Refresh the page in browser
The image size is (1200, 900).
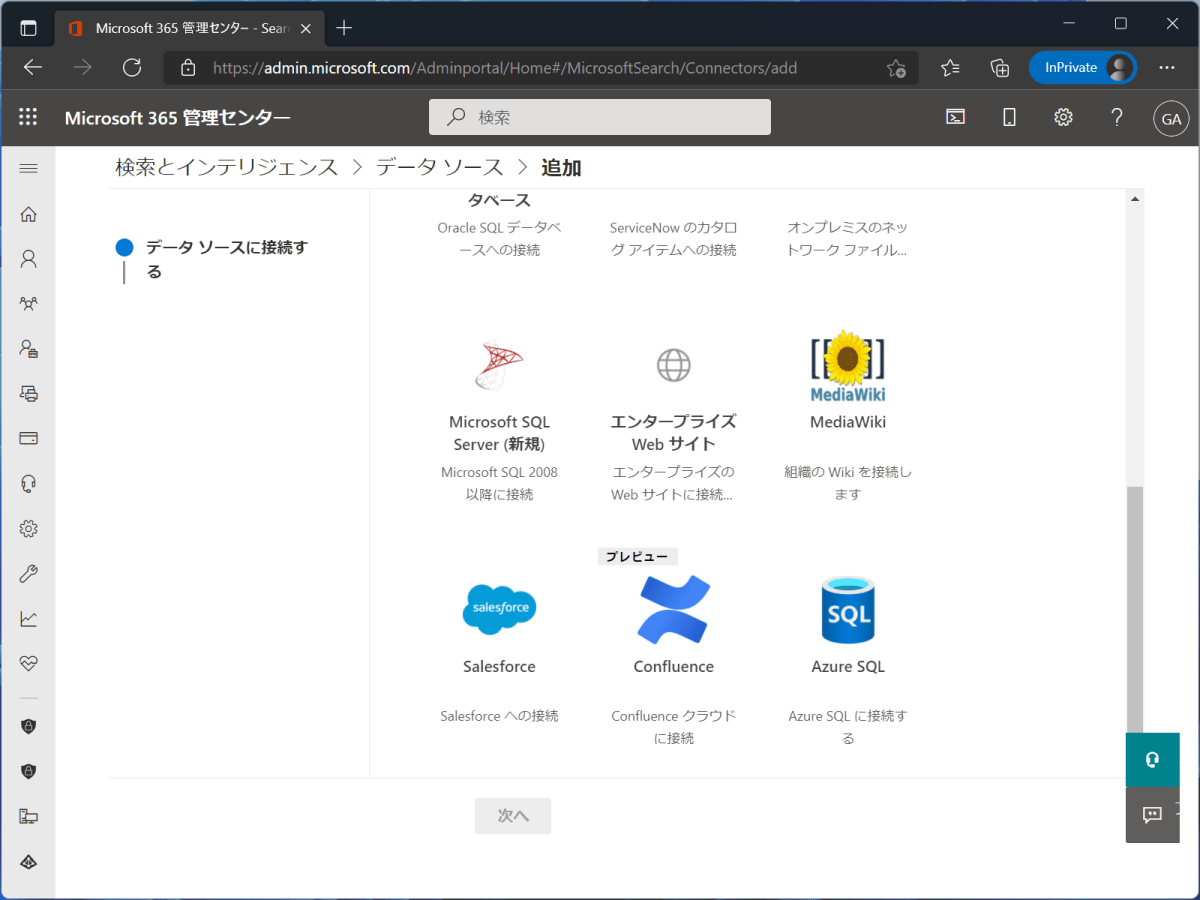(131, 68)
